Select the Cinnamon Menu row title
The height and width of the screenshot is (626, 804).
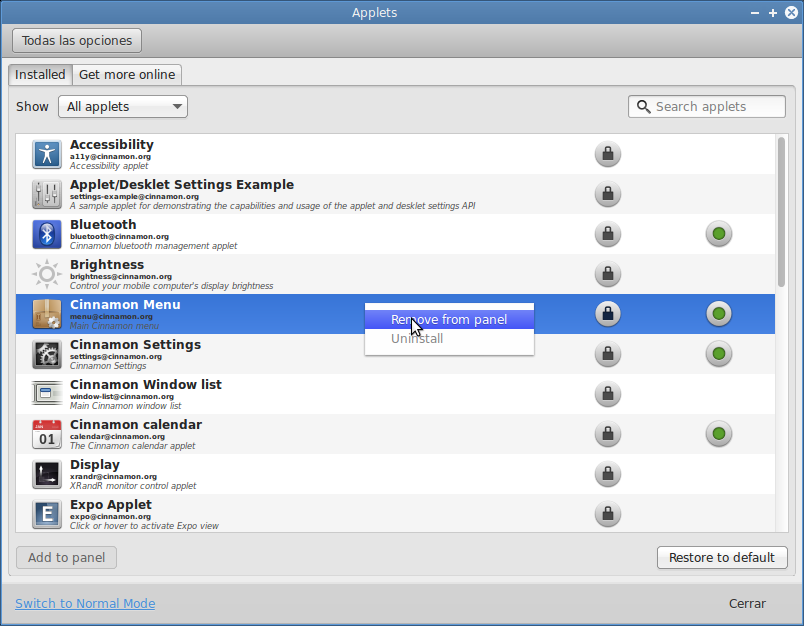125,305
